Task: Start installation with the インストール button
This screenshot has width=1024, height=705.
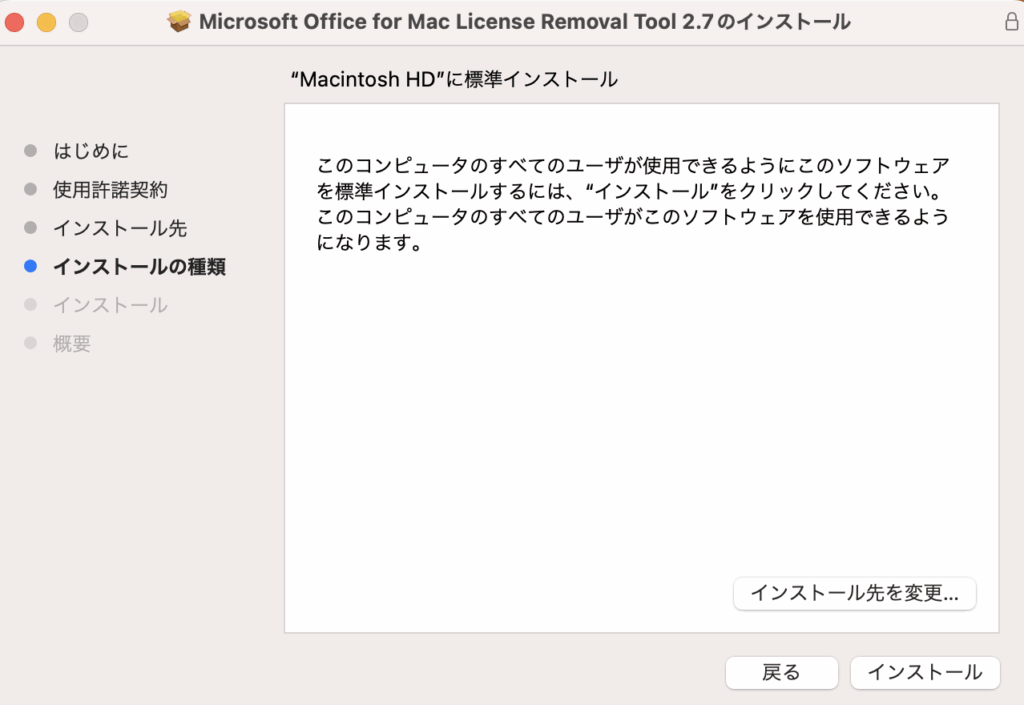Action: click(x=924, y=673)
